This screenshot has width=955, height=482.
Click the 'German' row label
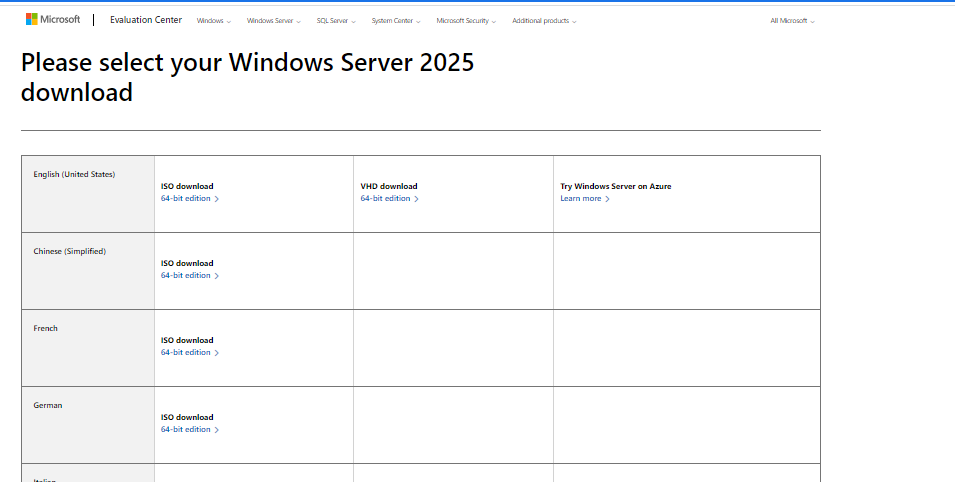coord(48,405)
